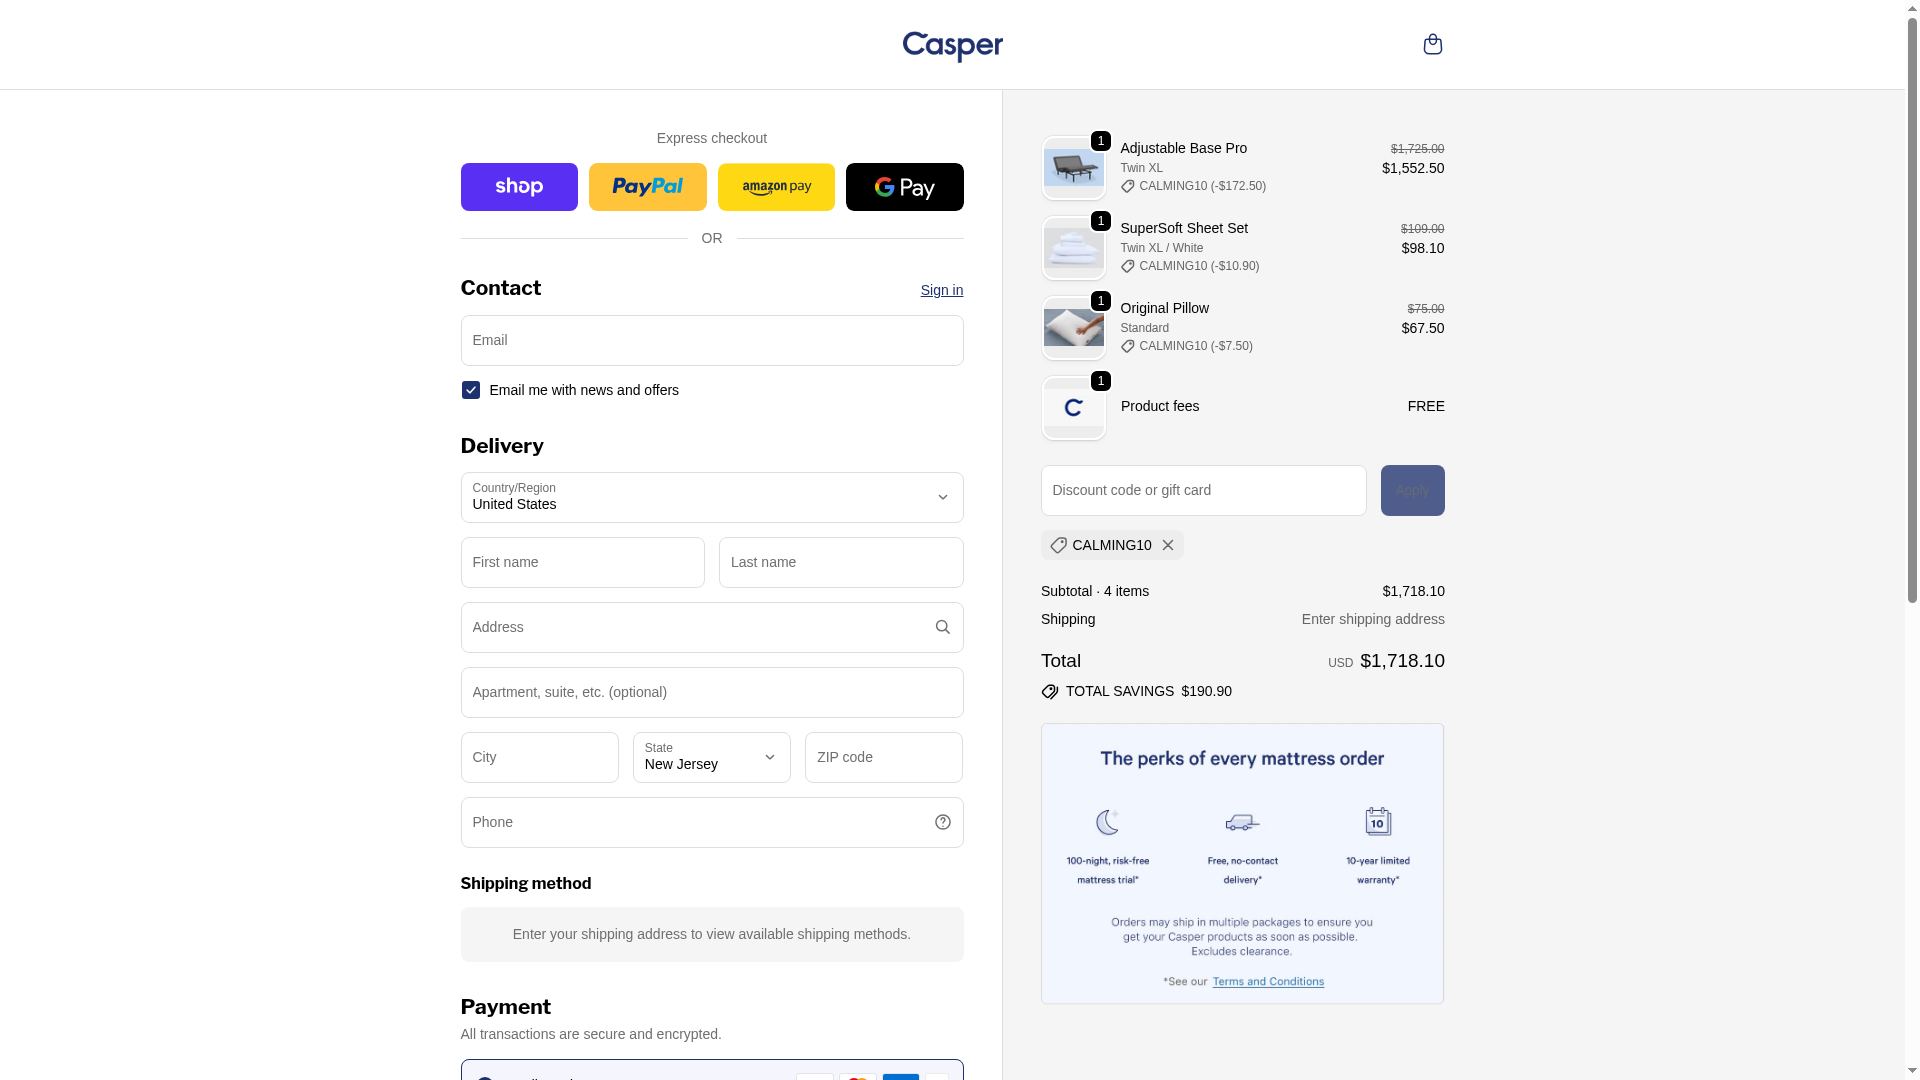1920x1080 pixels.
Task: Pay with Shop Pay button
Action: click(519, 187)
